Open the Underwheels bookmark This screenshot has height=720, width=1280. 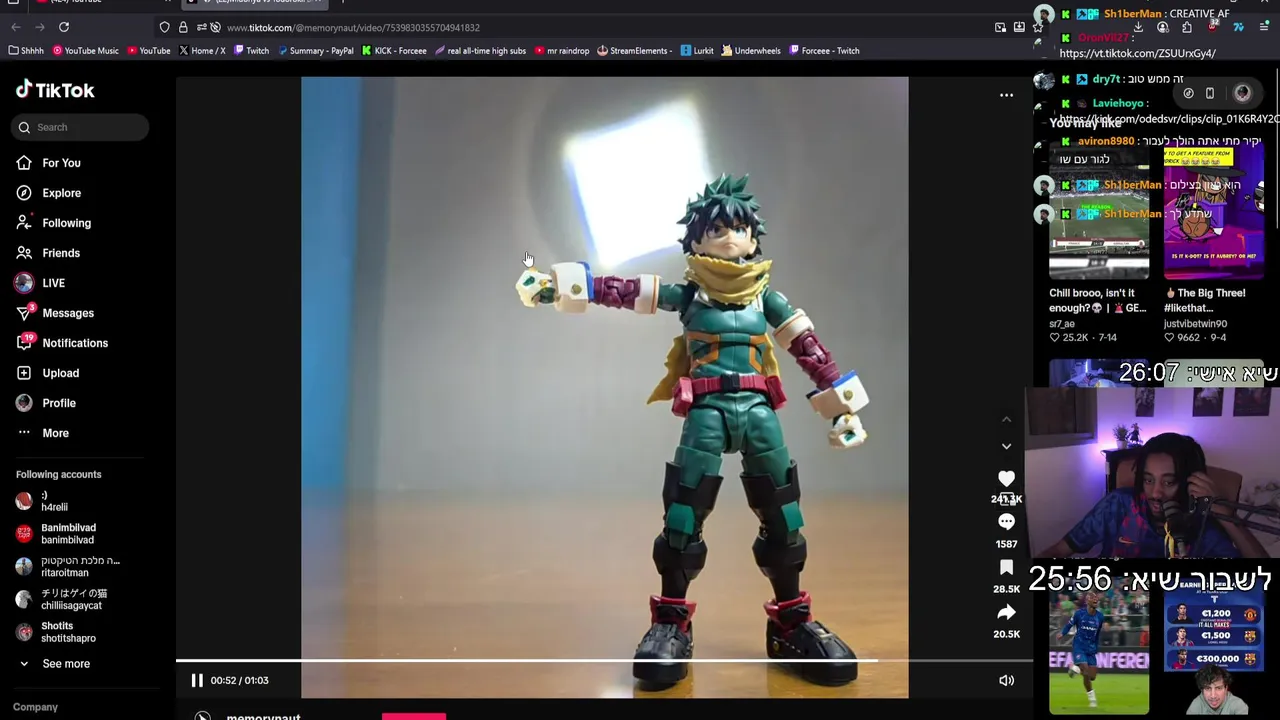point(751,50)
